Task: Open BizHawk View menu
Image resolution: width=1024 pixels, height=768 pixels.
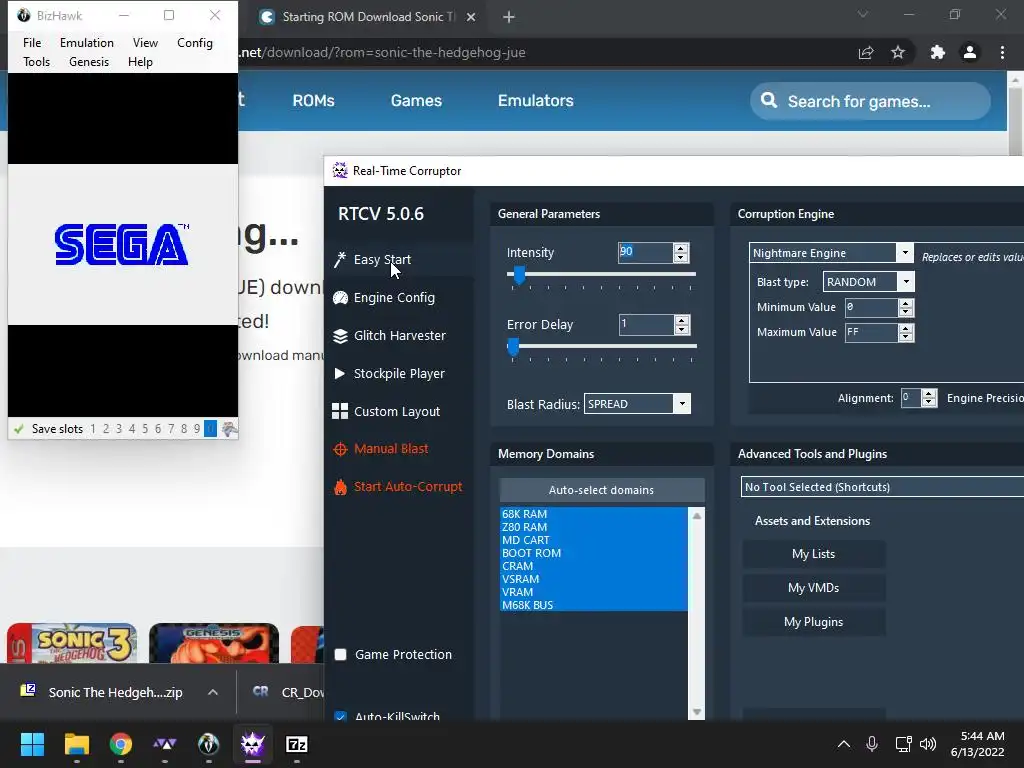Action: pos(145,42)
